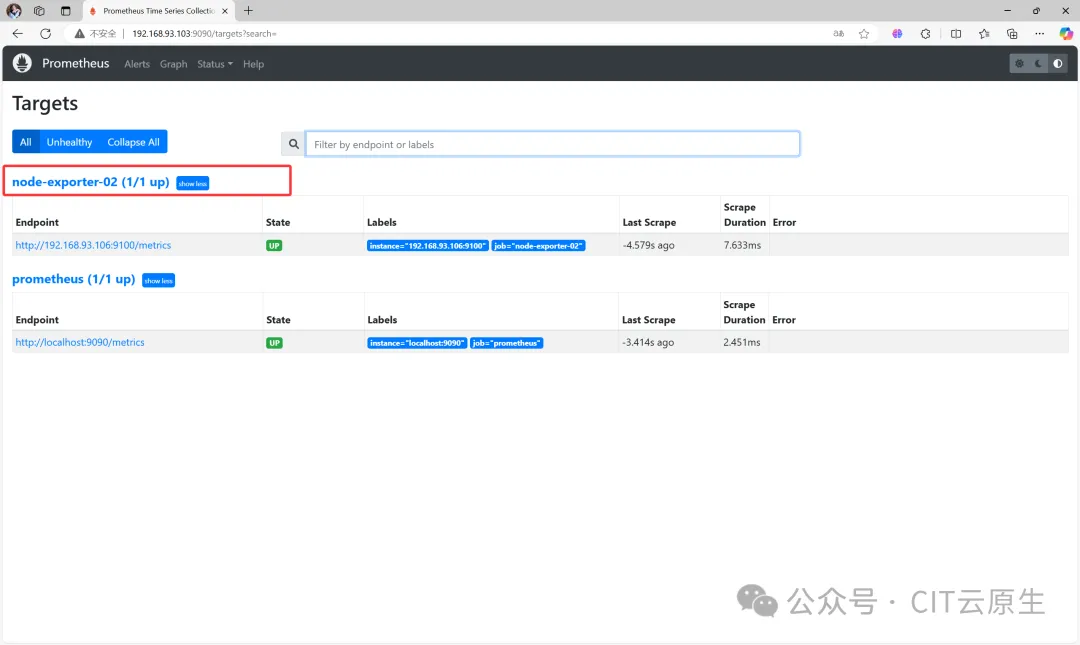Open the Copilot sidebar icon
The width and height of the screenshot is (1080, 645).
tap(1066, 33)
